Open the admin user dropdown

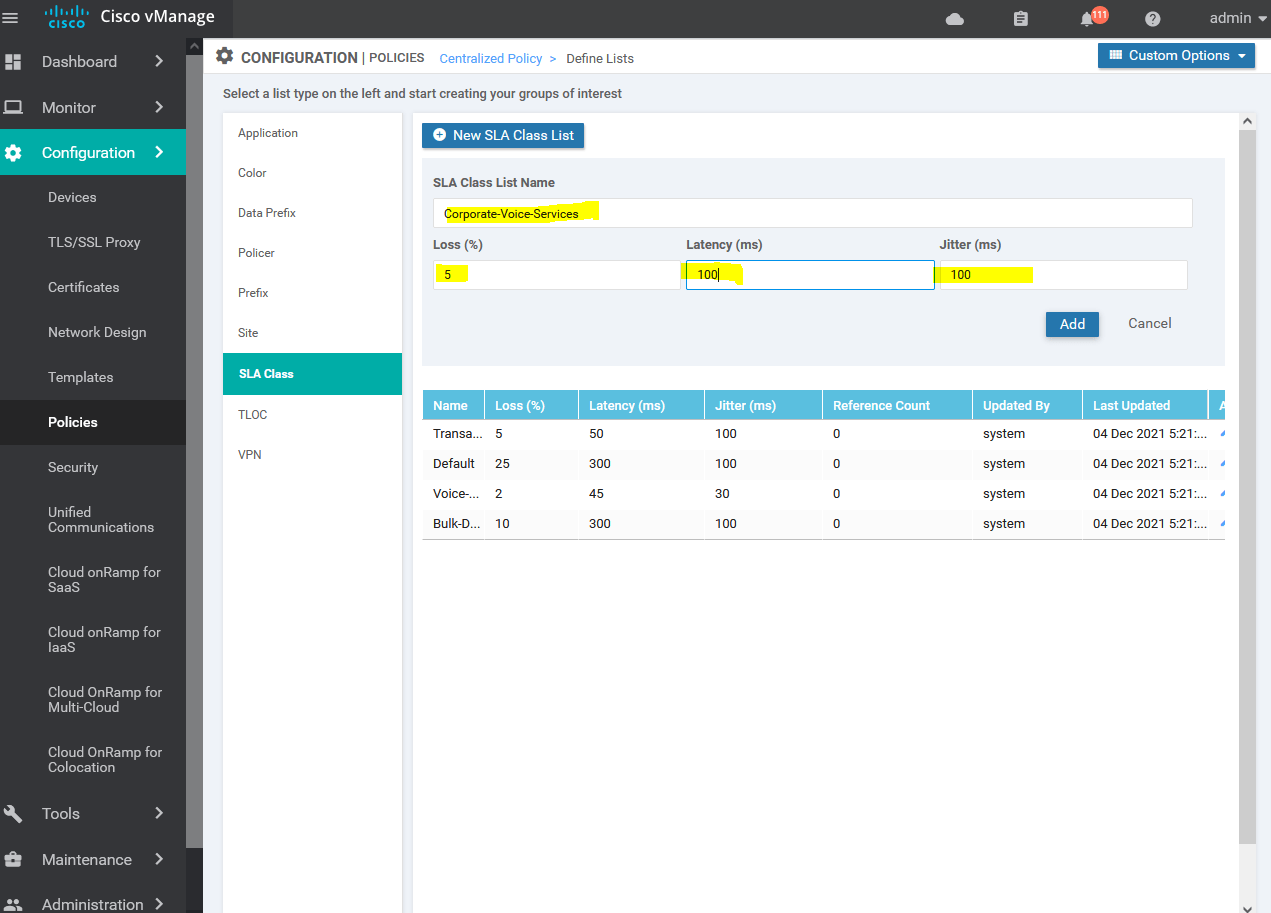[1238, 18]
